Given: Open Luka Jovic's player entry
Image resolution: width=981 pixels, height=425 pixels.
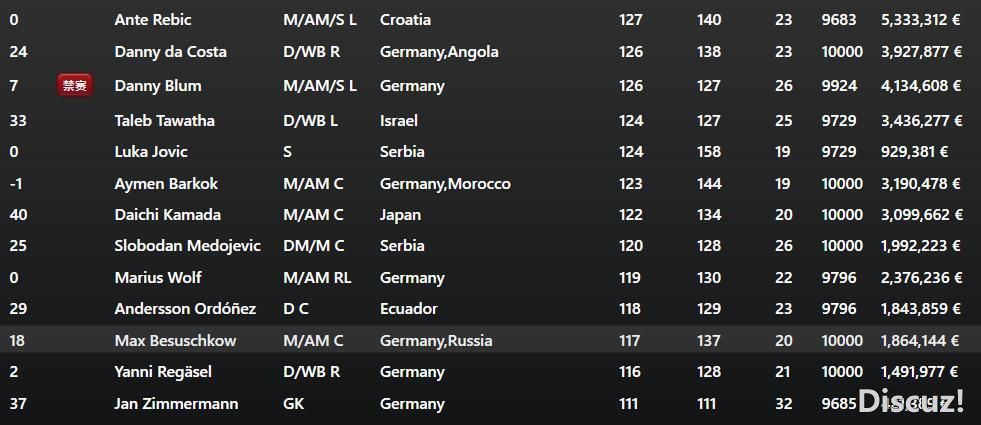Looking at the screenshot, I should click(x=151, y=151).
